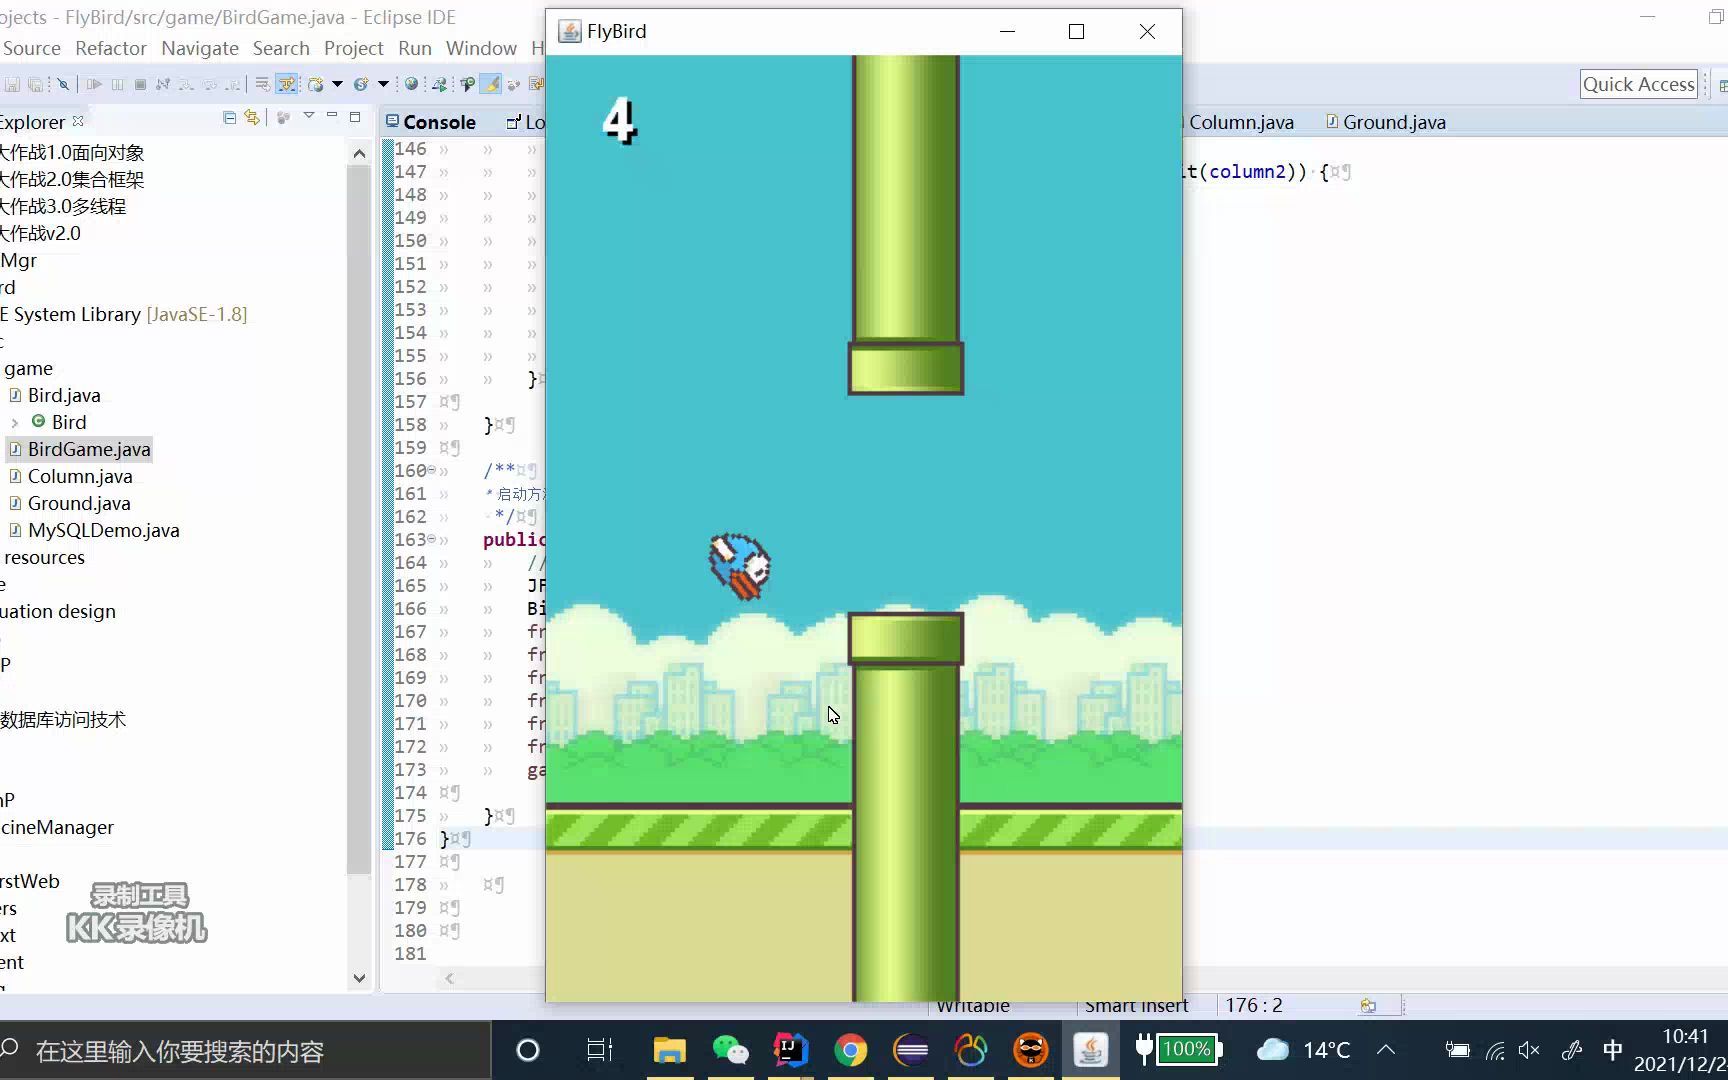The height and width of the screenshot is (1080, 1728).
Task: Open the Source menu
Action: pos(32,48)
